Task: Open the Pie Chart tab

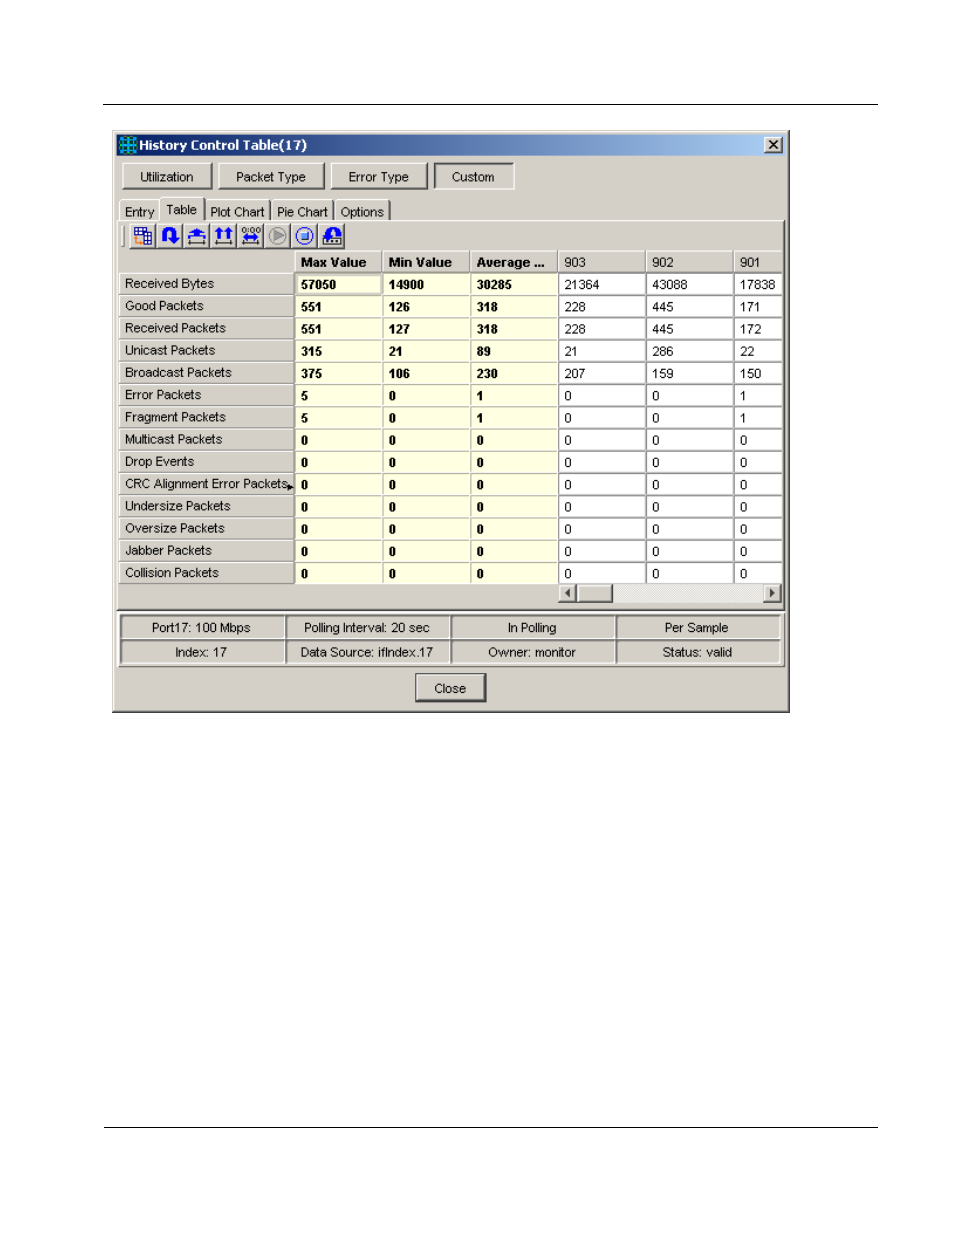Action: (x=302, y=212)
